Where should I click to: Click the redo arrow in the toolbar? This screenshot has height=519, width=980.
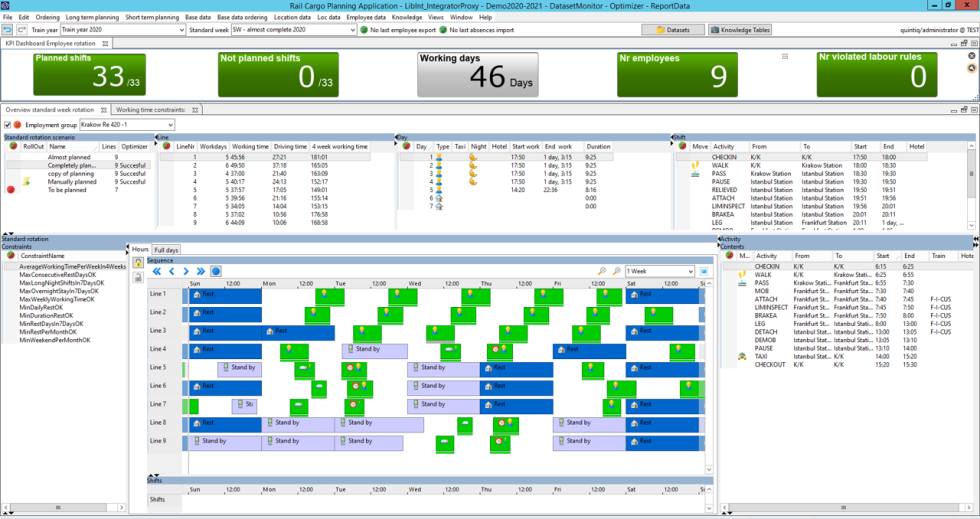[x=21, y=29]
